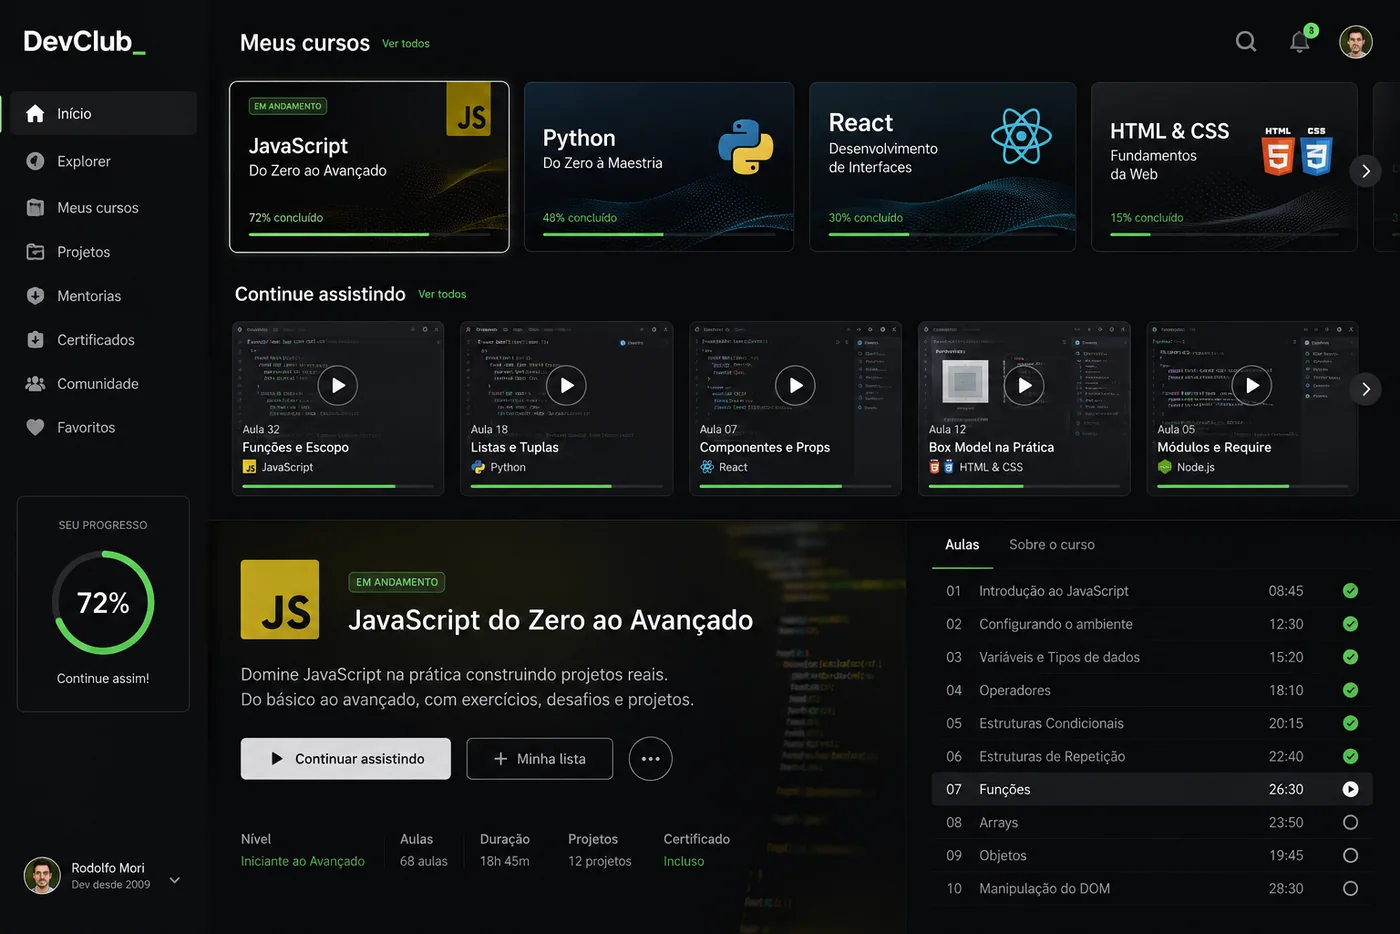Click the Incluso certificate link

(684, 861)
